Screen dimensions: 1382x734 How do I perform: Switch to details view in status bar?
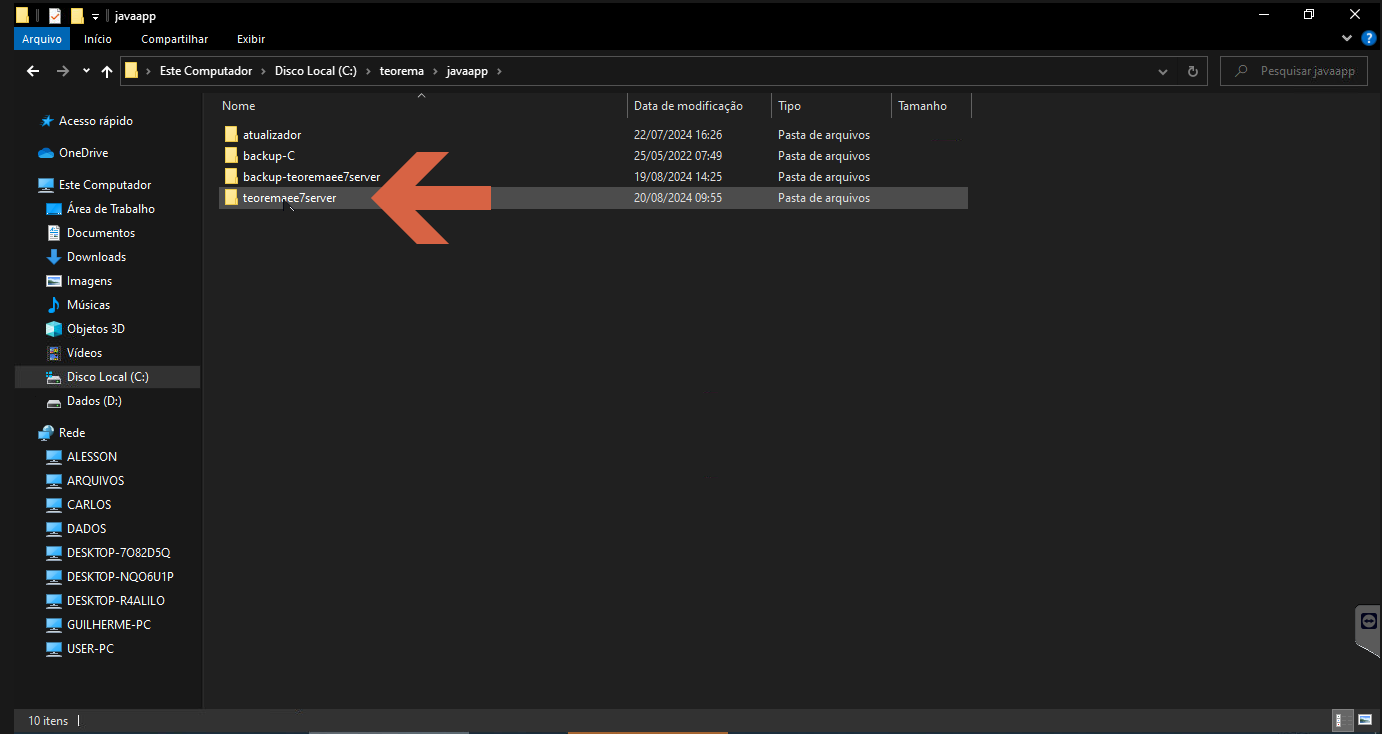(x=1343, y=720)
